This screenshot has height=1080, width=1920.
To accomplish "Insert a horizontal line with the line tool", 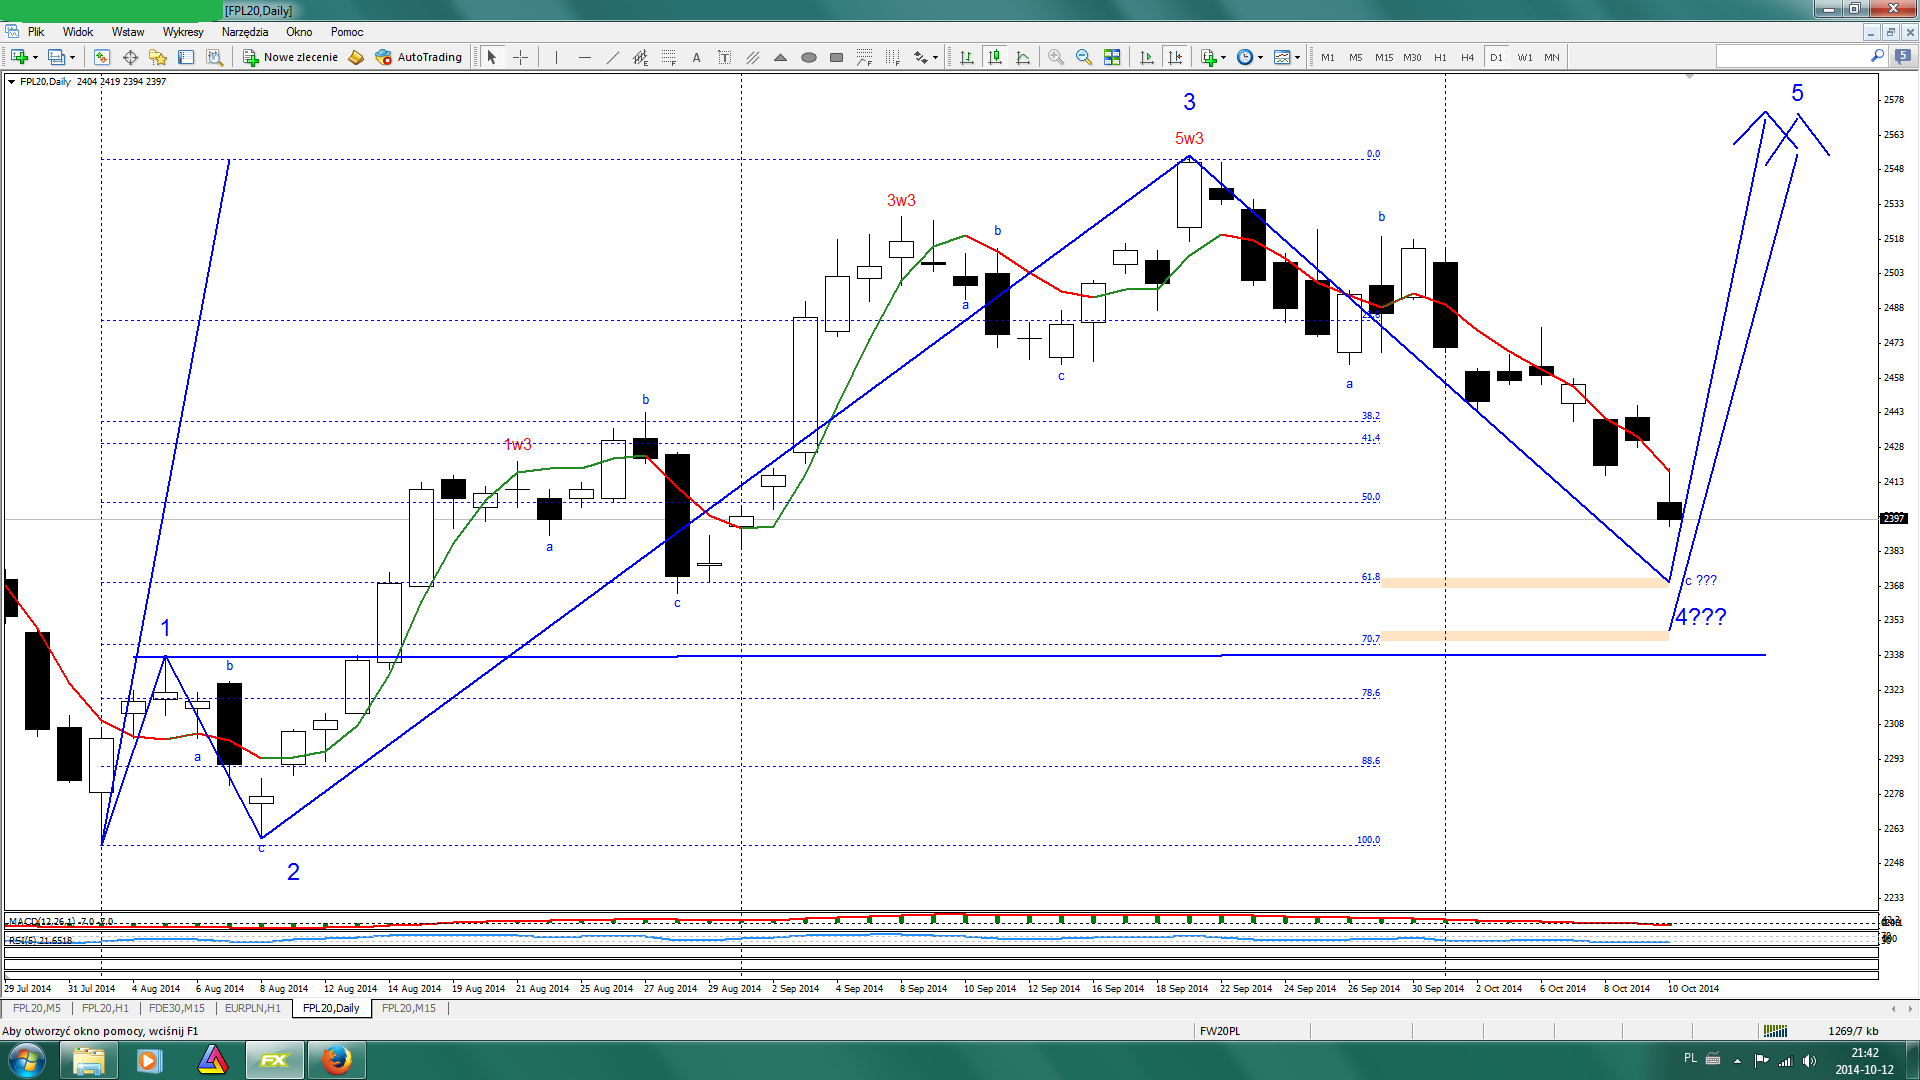I will [585, 57].
